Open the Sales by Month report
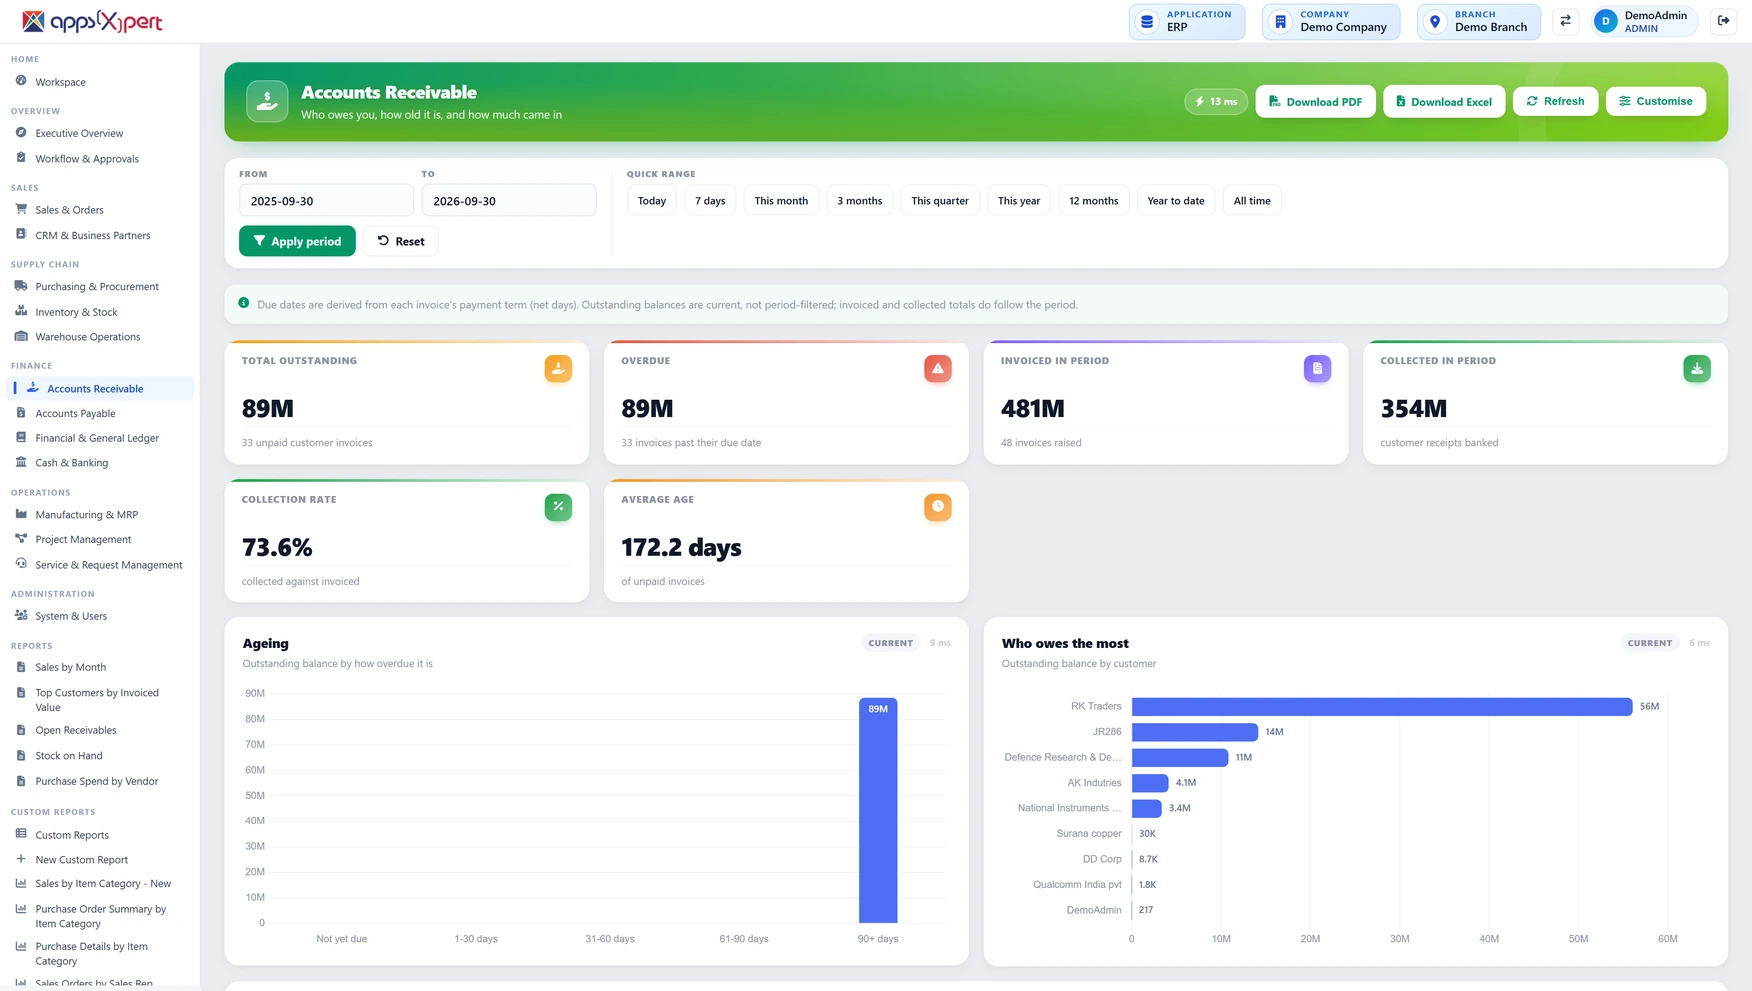Viewport: 1752px width, 991px height. pos(70,667)
